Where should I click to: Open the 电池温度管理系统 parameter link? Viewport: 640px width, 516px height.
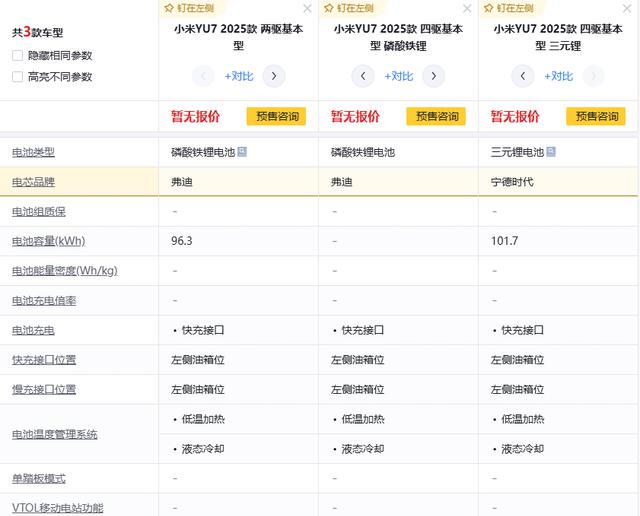(55, 434)
